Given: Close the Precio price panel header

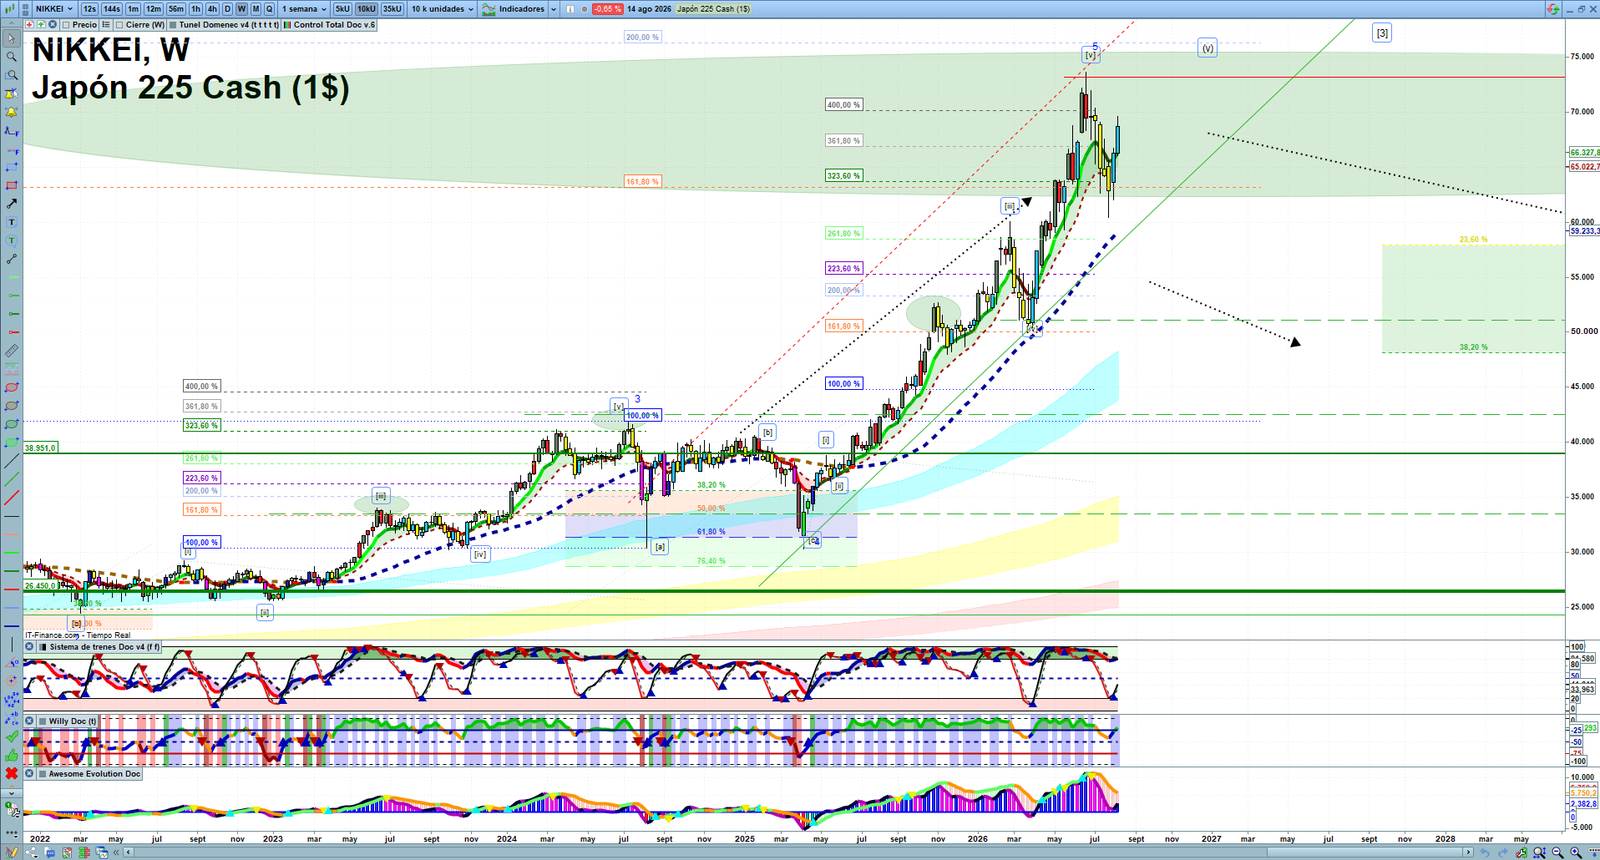Looking at the screenshot, I should [x=52, y=24].
